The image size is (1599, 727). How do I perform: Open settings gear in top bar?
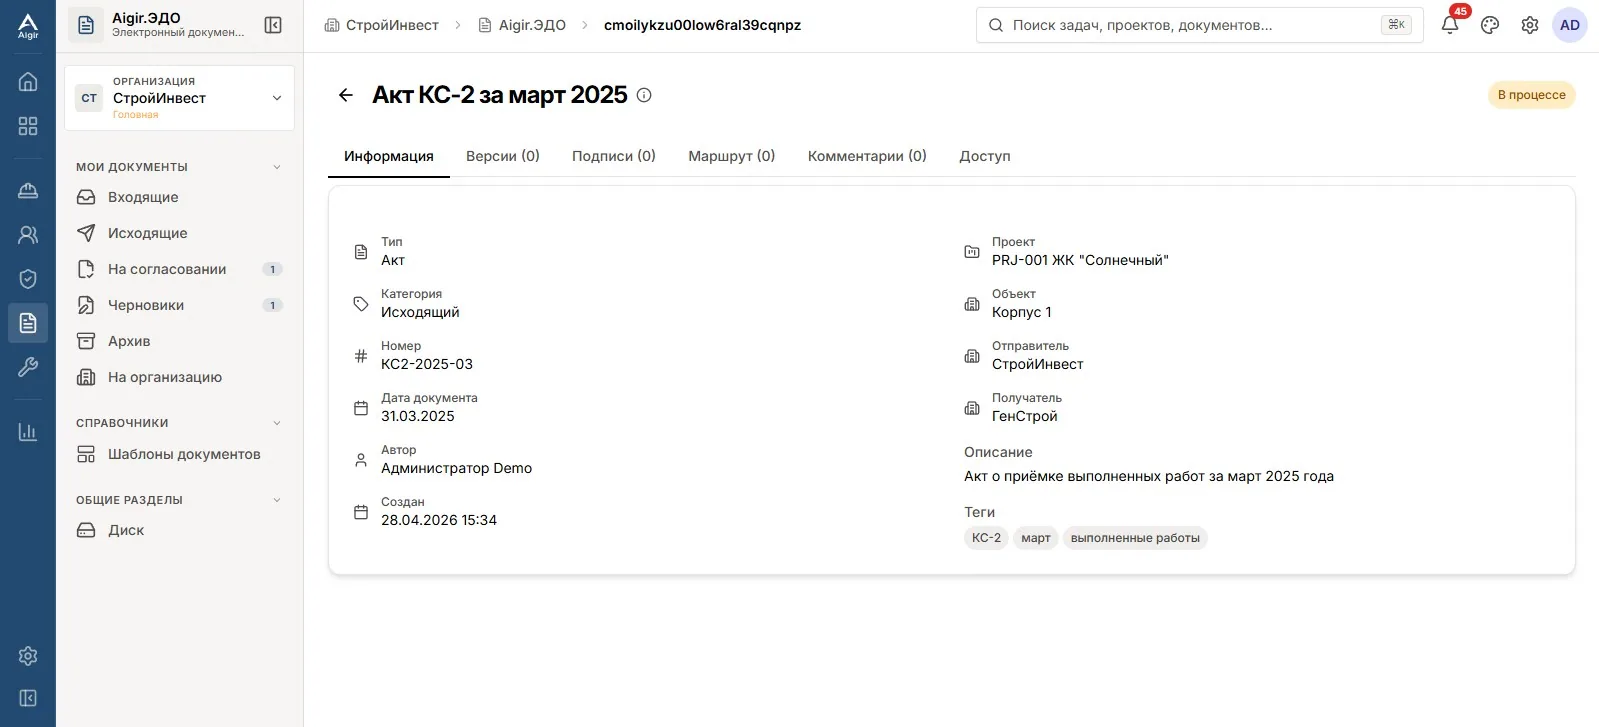[x=1530, y=25]
